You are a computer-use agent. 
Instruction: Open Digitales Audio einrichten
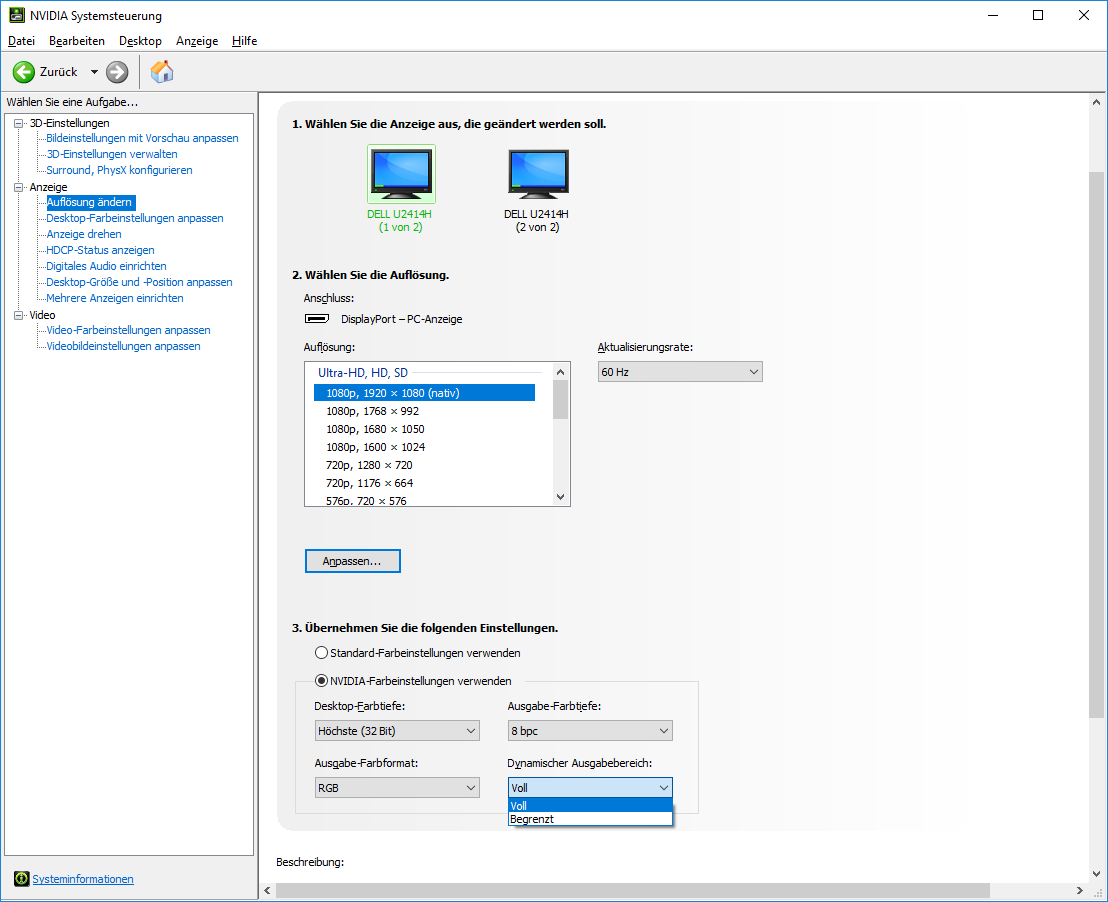106,266
